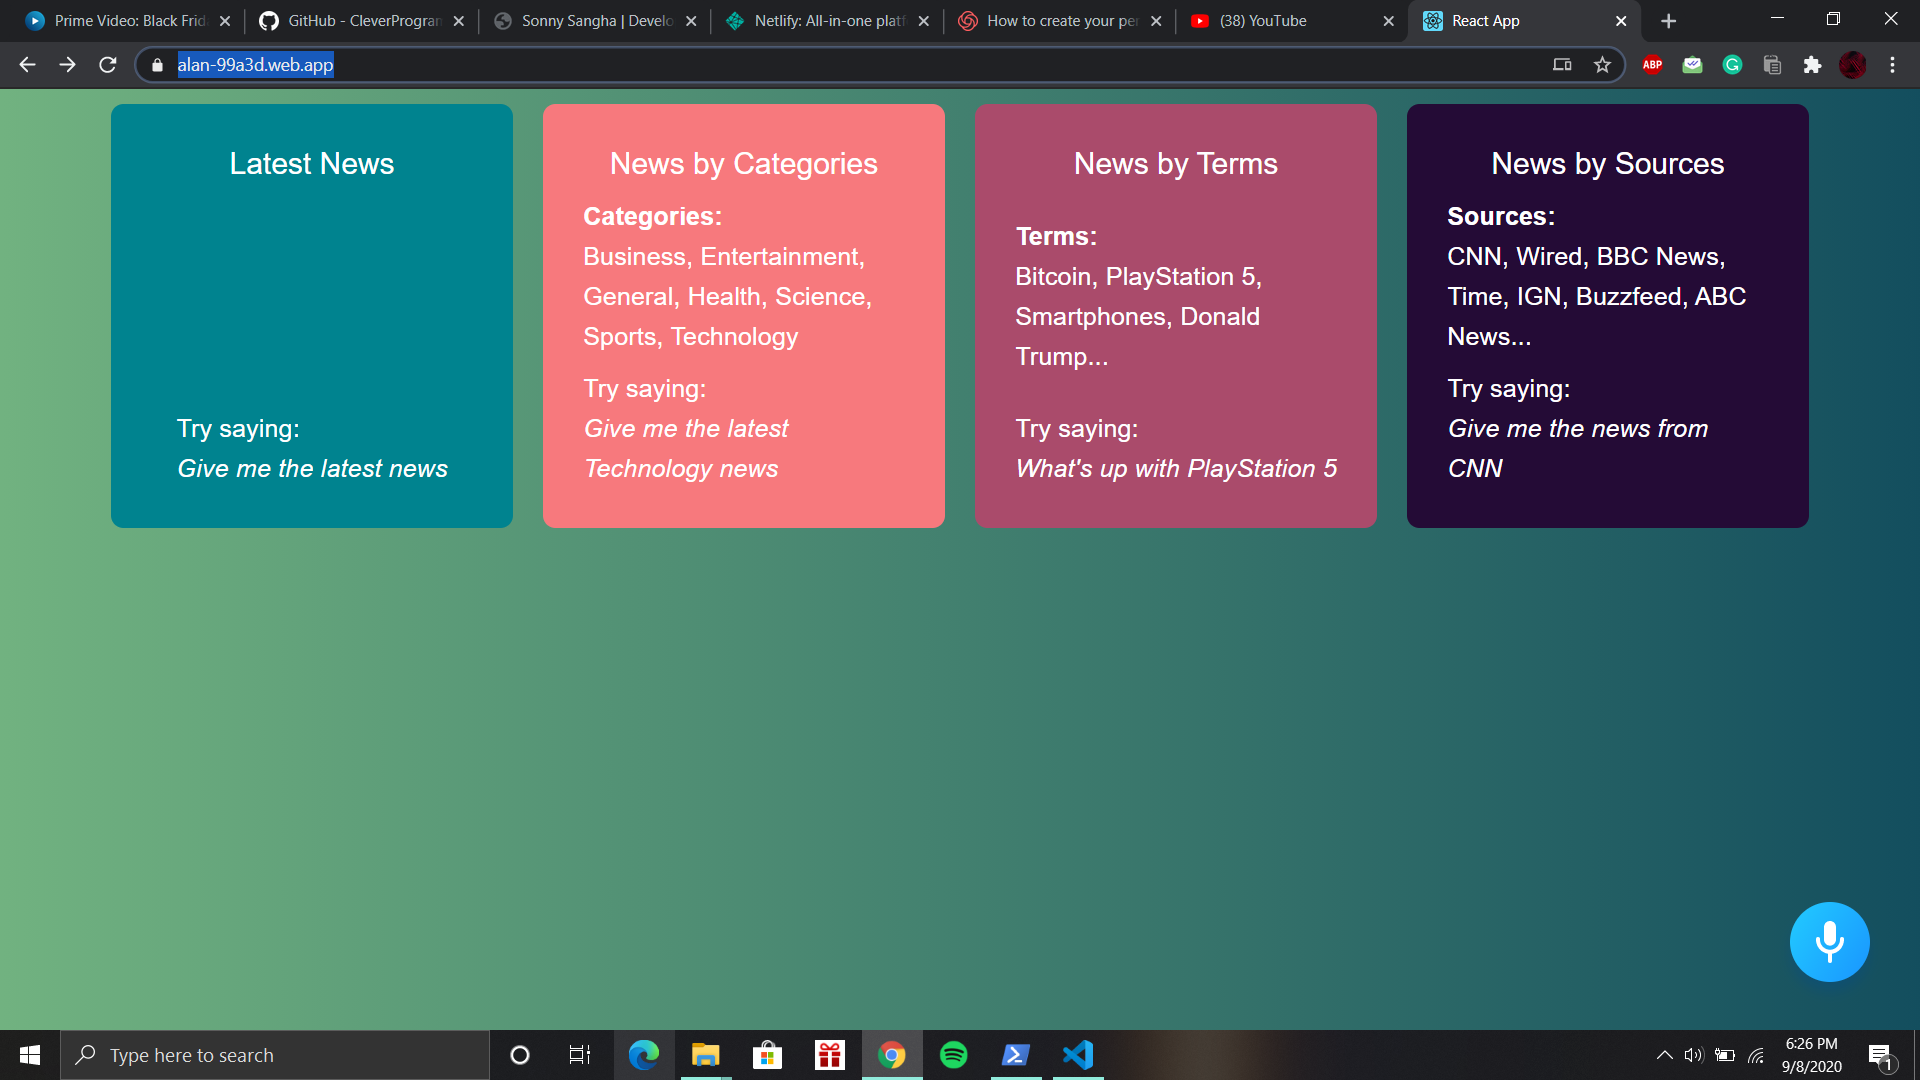
Task: Open the Chrome profile avatar
Action: pos(1852,65)
